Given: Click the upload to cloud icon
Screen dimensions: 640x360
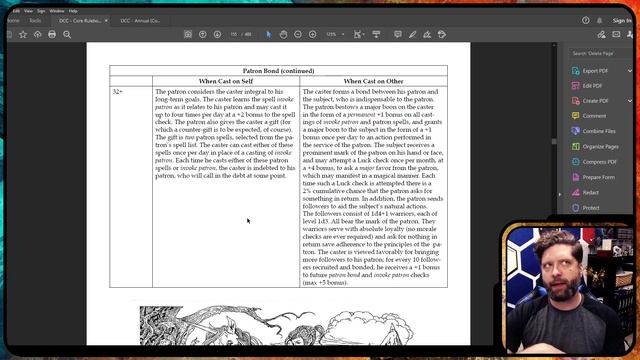Looking at the screenshot, I should point(38,35).
